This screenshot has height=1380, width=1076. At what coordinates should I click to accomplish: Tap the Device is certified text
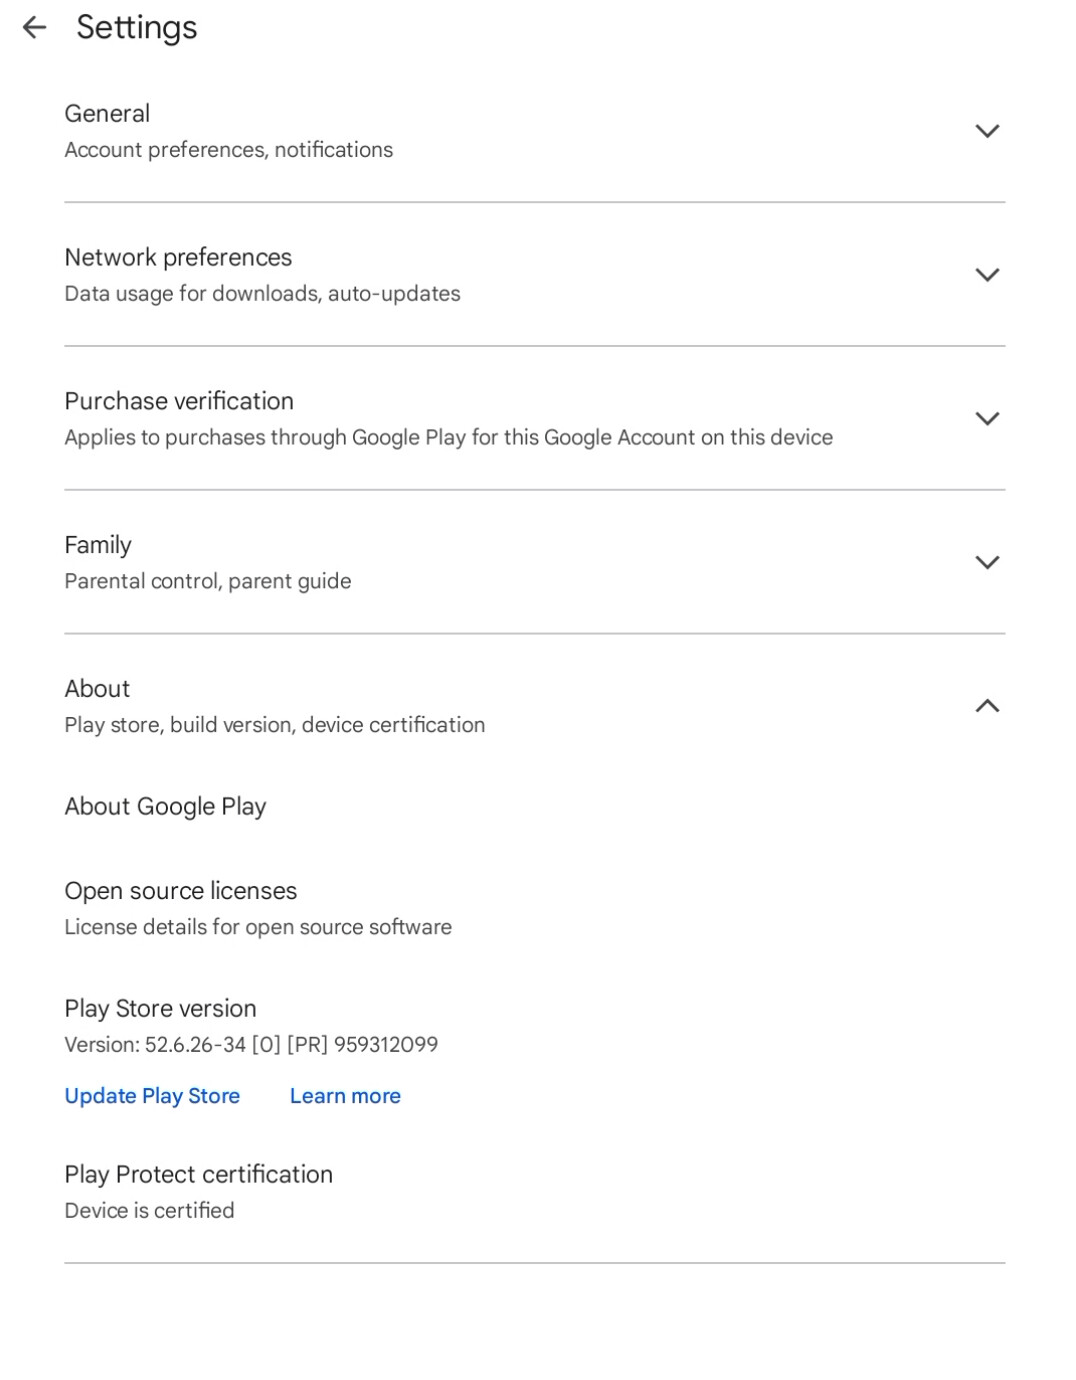[x=150, y=1211]
